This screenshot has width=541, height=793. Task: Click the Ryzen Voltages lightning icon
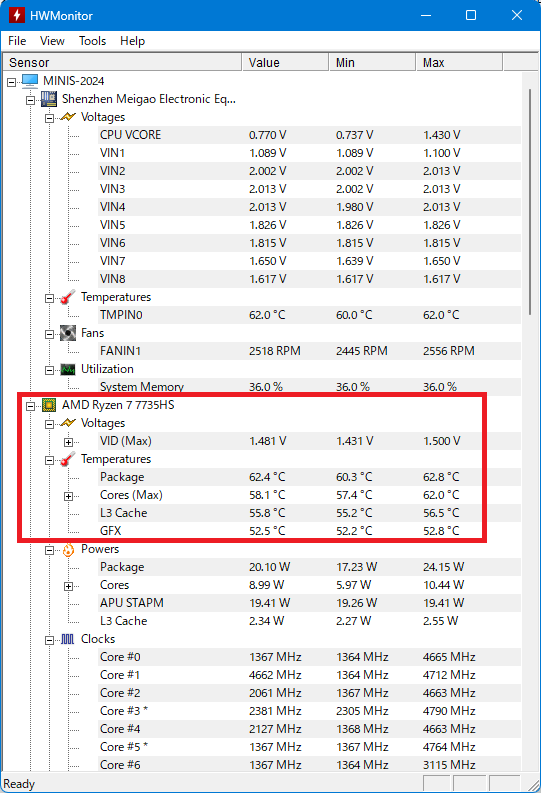pos(68,423)
